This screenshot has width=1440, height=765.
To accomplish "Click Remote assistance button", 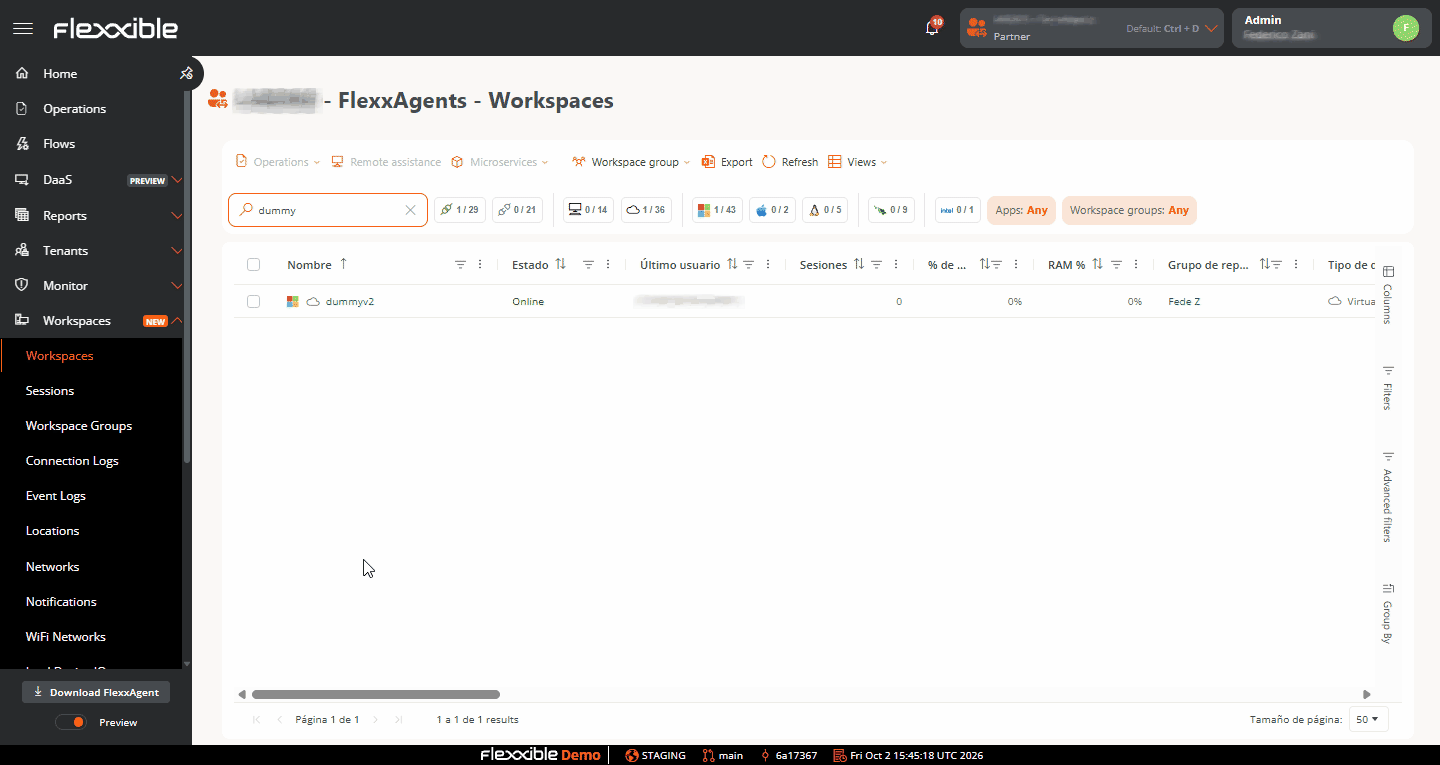I will (x=386, y=162).
